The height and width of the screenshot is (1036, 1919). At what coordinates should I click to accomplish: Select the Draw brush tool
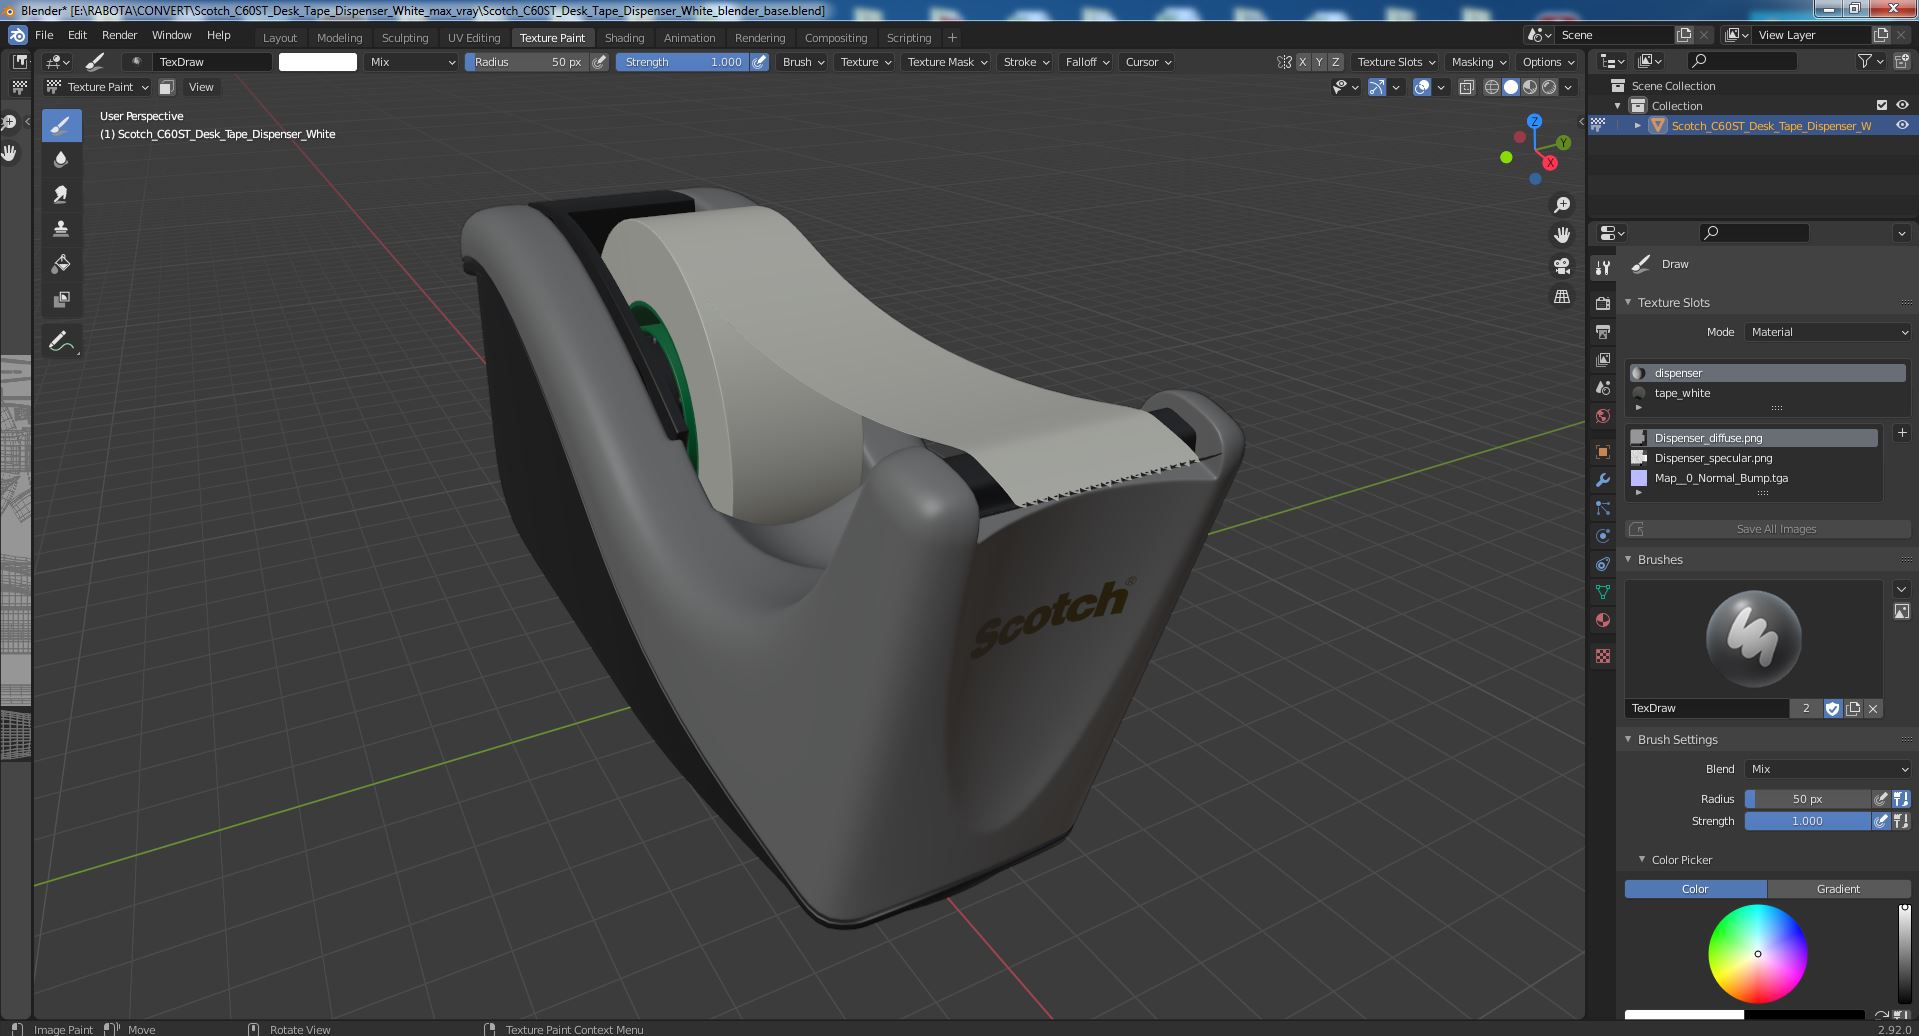[x=61, y=125]
